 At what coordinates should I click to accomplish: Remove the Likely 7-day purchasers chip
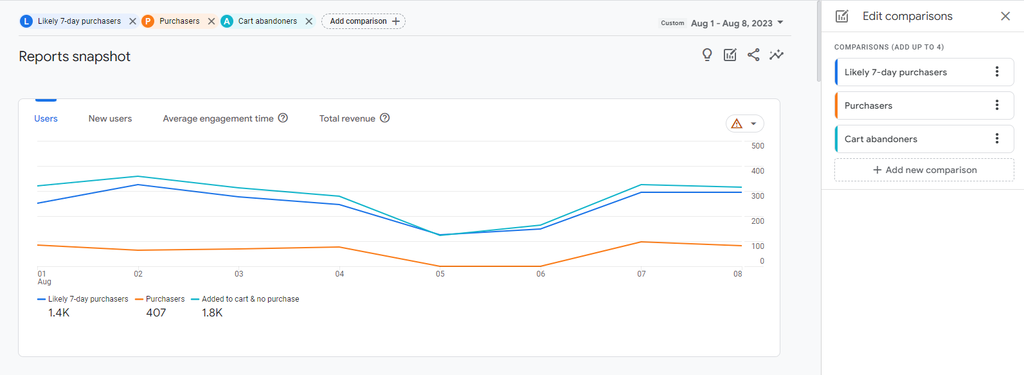(133, 21)
